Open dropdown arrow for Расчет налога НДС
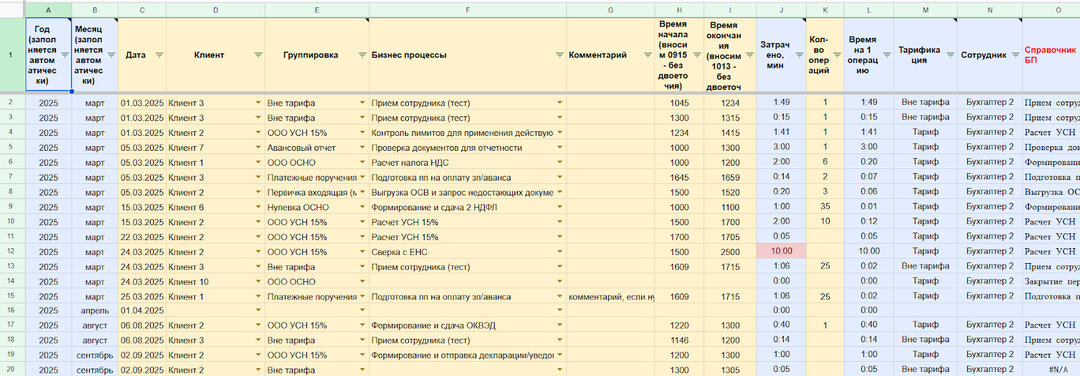Viewport: 1080px width, 376px height. [559, 162]
